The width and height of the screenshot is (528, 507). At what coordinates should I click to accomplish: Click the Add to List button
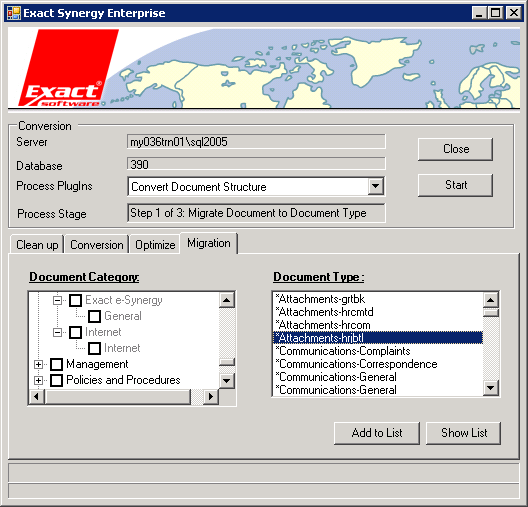click(377, 433)
